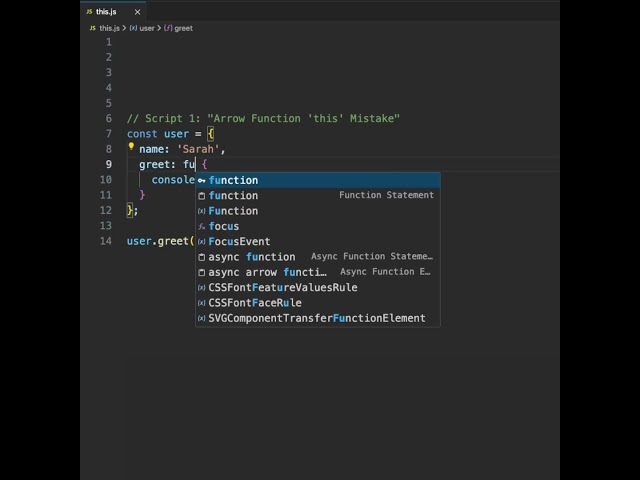Image resolution: width=640 pixels, height=480 pixels.
Task: Click the JS icon in the breadcrumb
Action: pyautogui.click(x=93, y=28)
